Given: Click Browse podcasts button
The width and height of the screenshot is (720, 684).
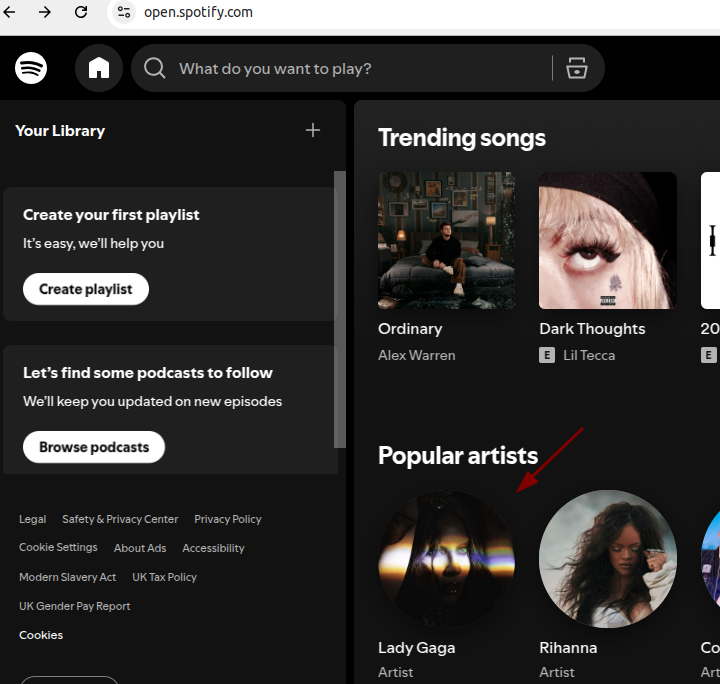Looking at the screenshot, I should click(94, 447).
